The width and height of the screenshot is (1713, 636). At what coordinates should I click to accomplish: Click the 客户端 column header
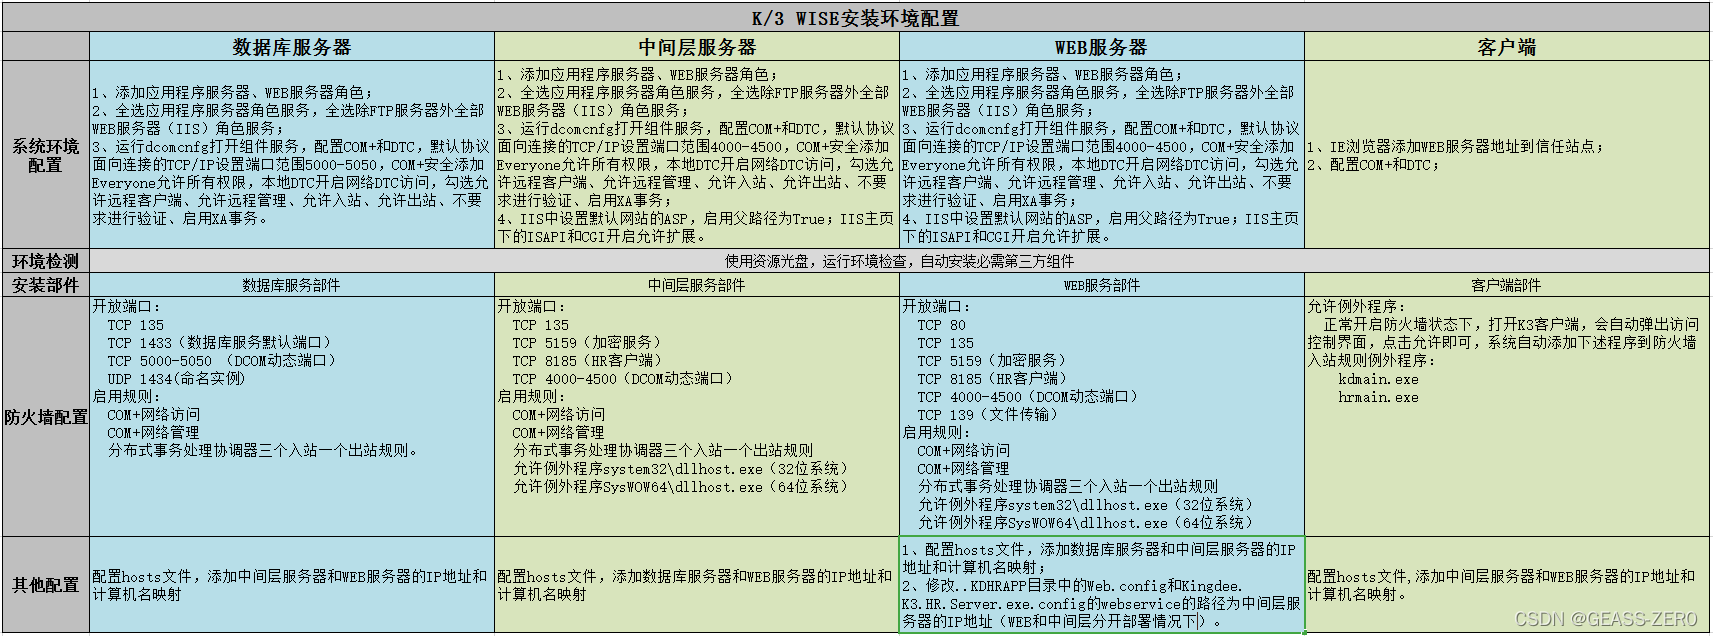click(1506, 47)
